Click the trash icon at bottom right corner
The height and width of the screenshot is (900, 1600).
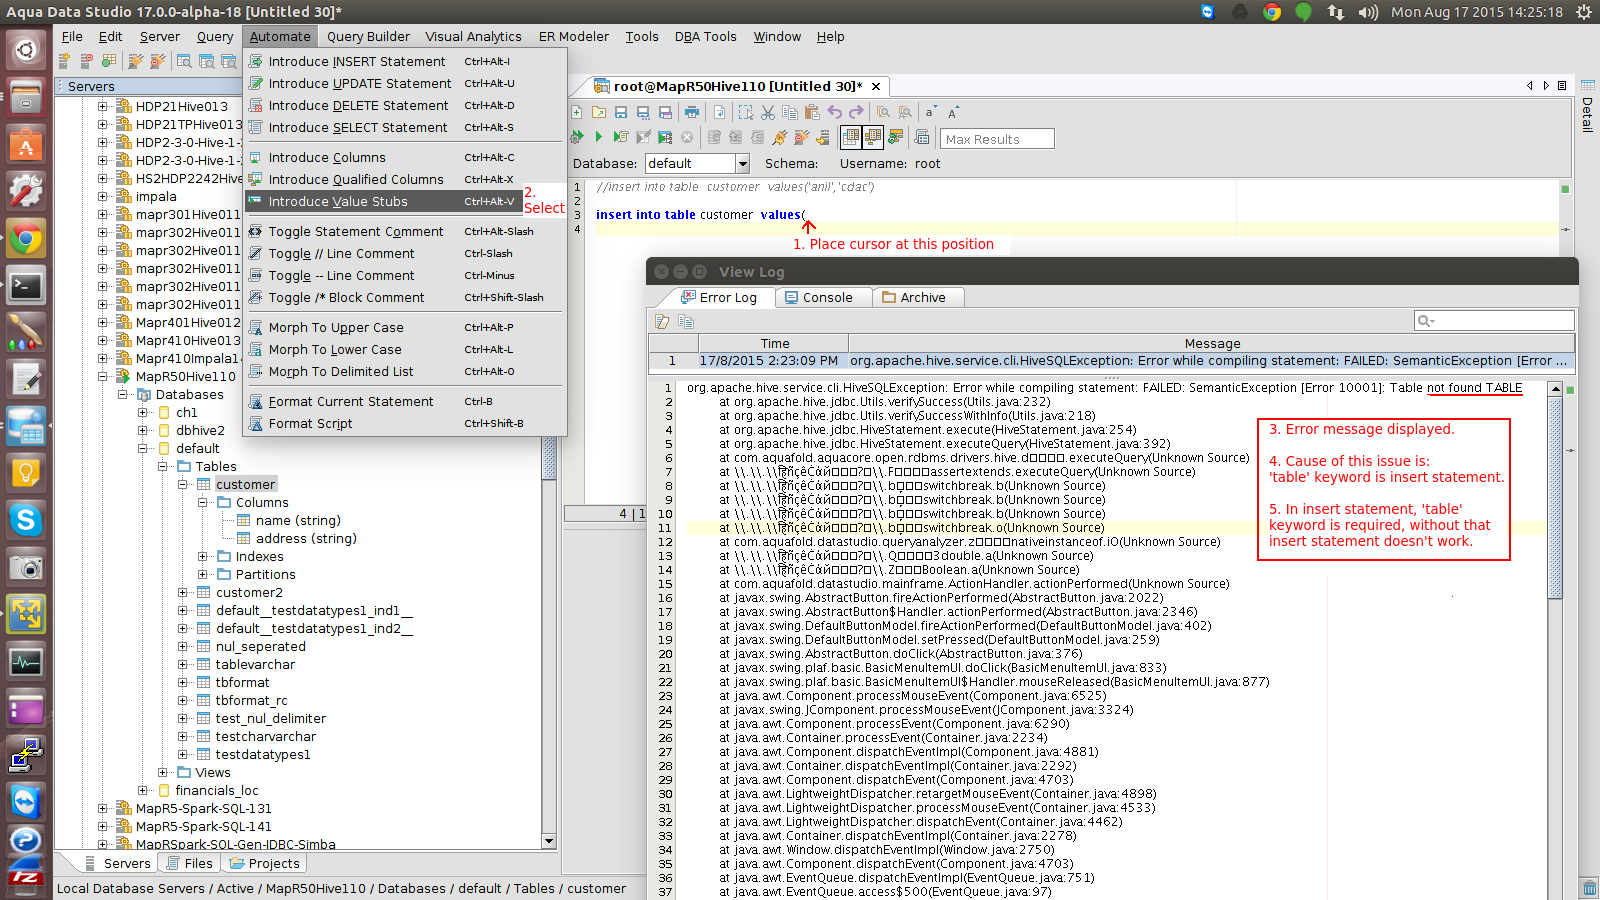pos(1590,888)
